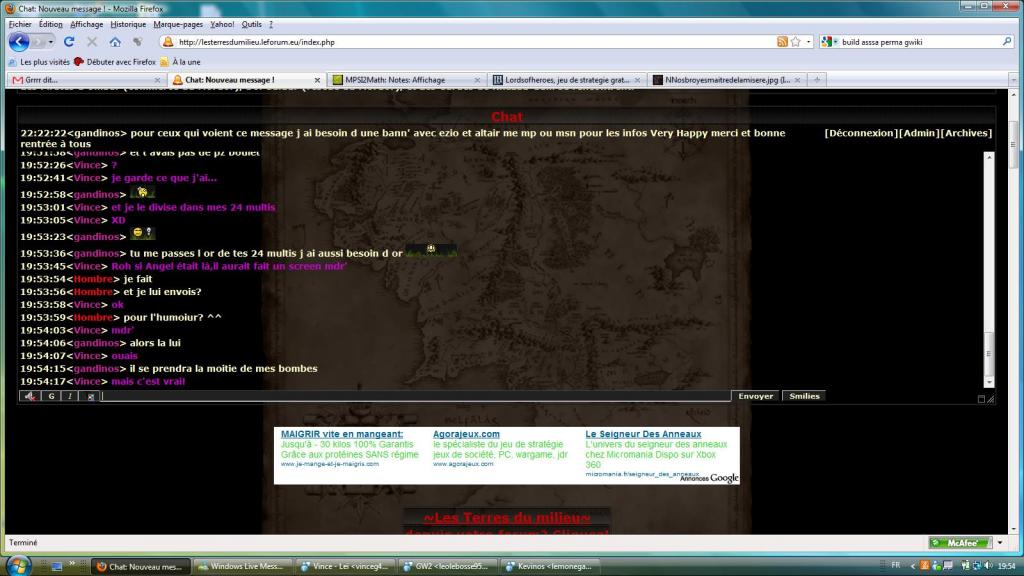This screenshot has width=1024, height=576.
Task: Open the Historique menu
Action: coord(128,24)
